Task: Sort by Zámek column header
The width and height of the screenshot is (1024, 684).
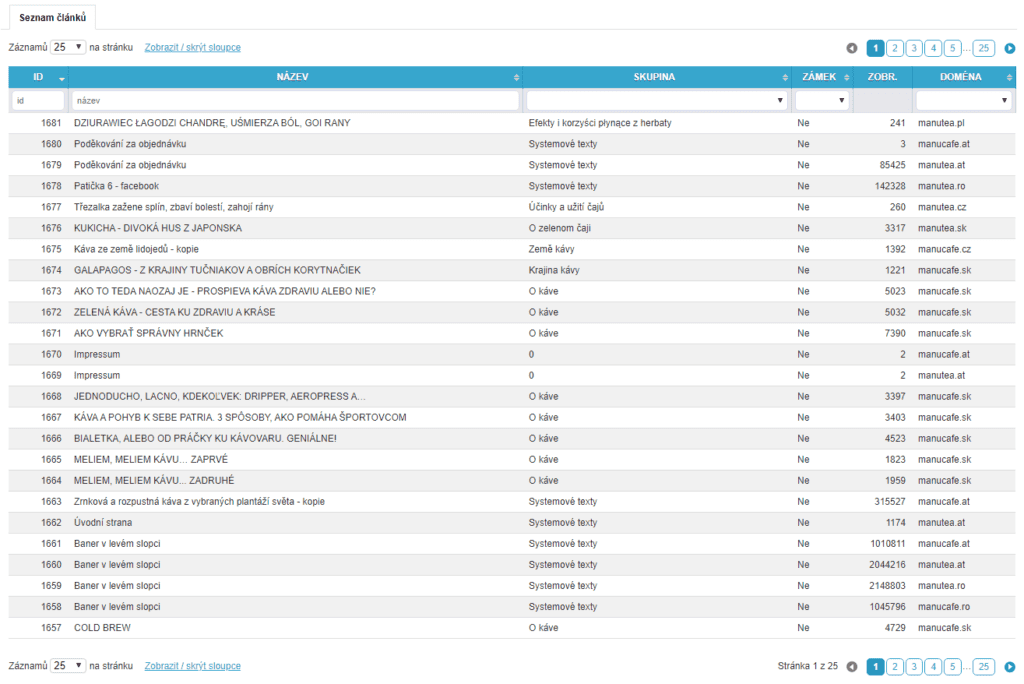Action: tap(820, 77)
